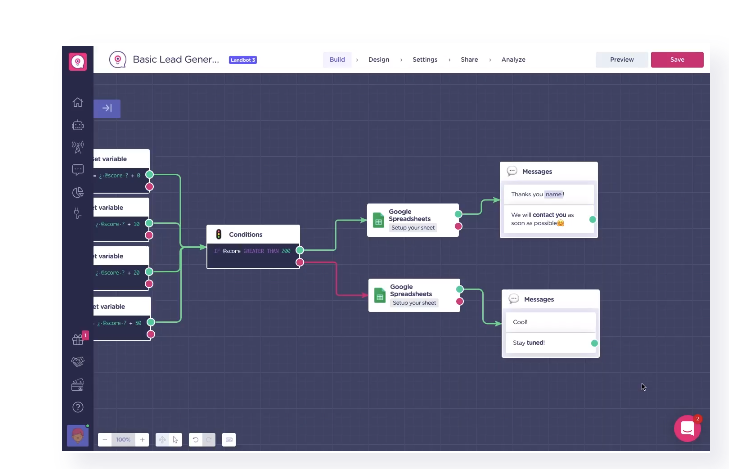729x469 pixels.
Task: Enable the pan move canvas tool
Action: (x=162, y=439)
